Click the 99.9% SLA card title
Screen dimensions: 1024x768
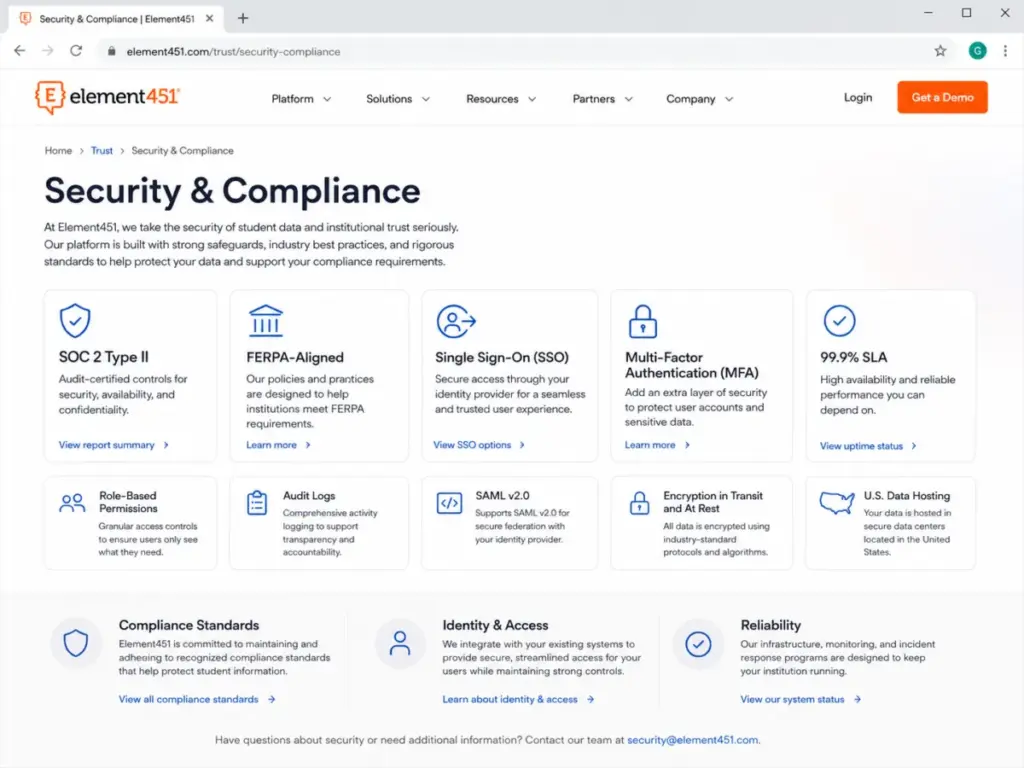(854, 357)
